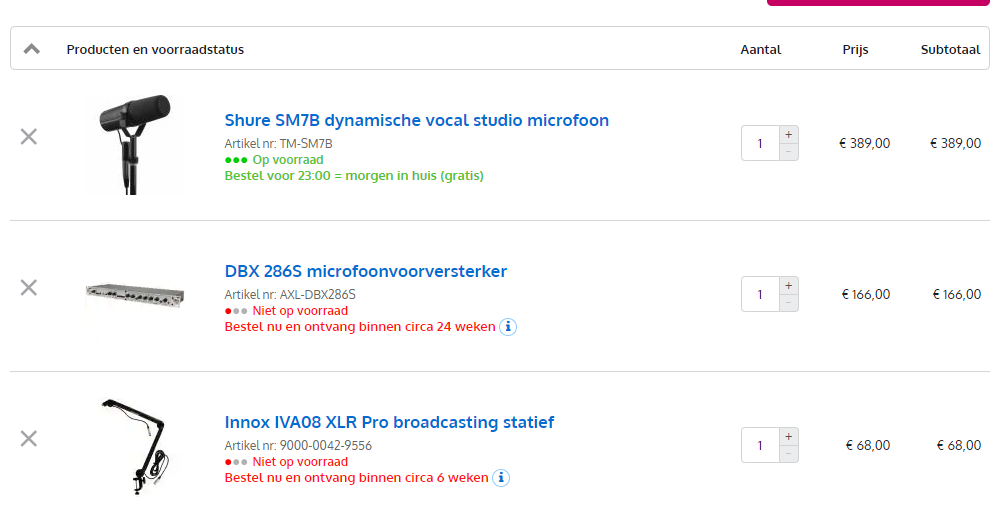Remove DBX 286S preamp from cart
This screenshot has height=520, width=1006.
29,288
